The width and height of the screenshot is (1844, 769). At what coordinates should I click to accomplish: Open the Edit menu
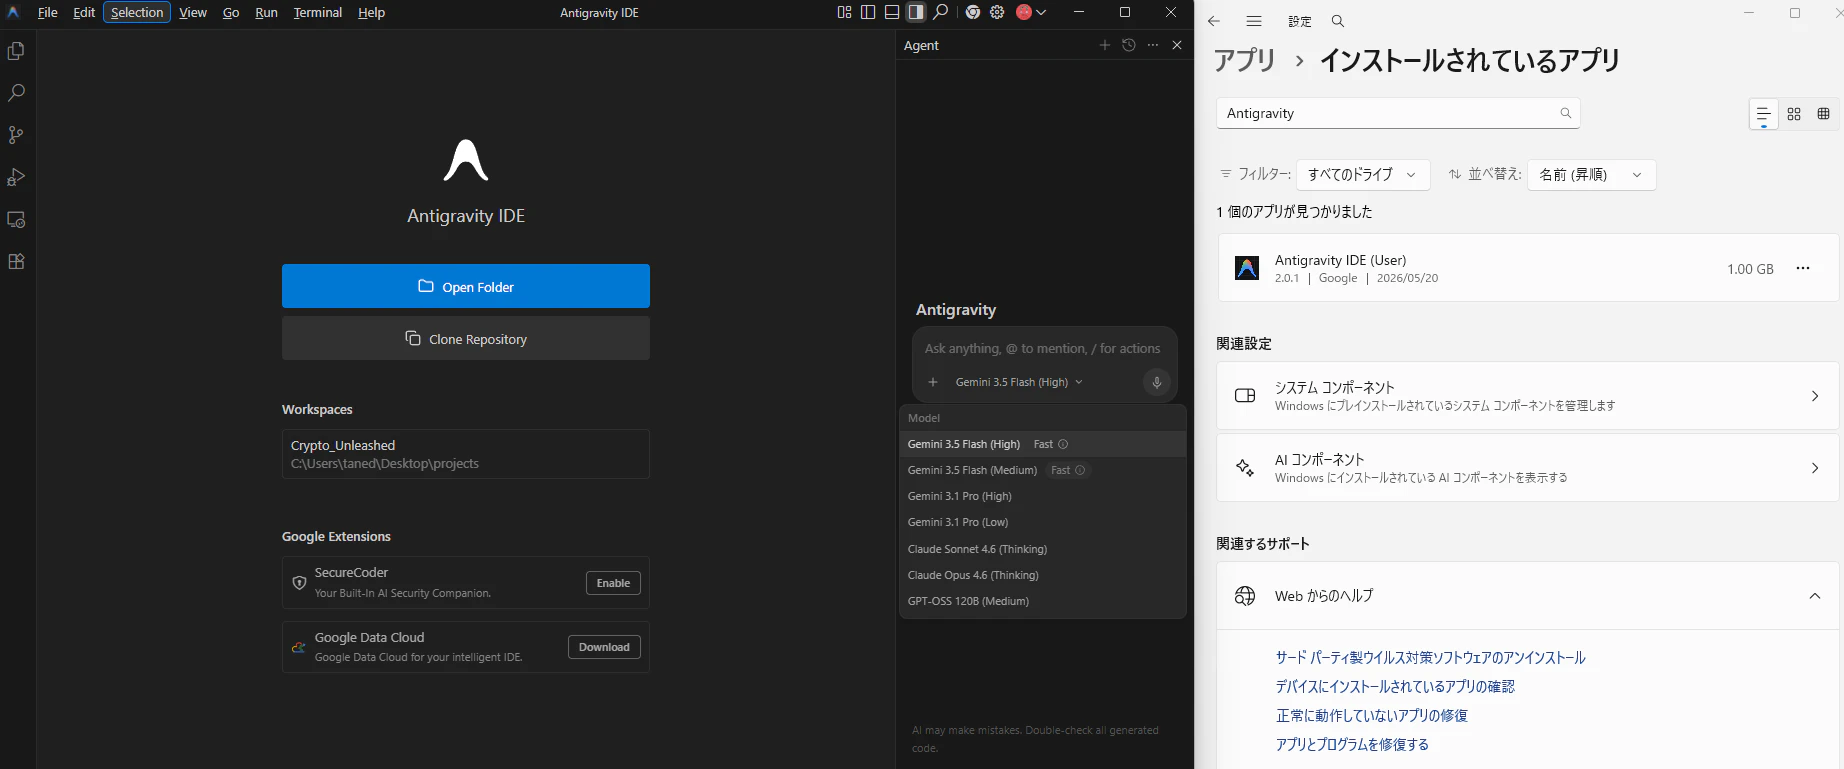pyautogui.click(x=84, y=12)
